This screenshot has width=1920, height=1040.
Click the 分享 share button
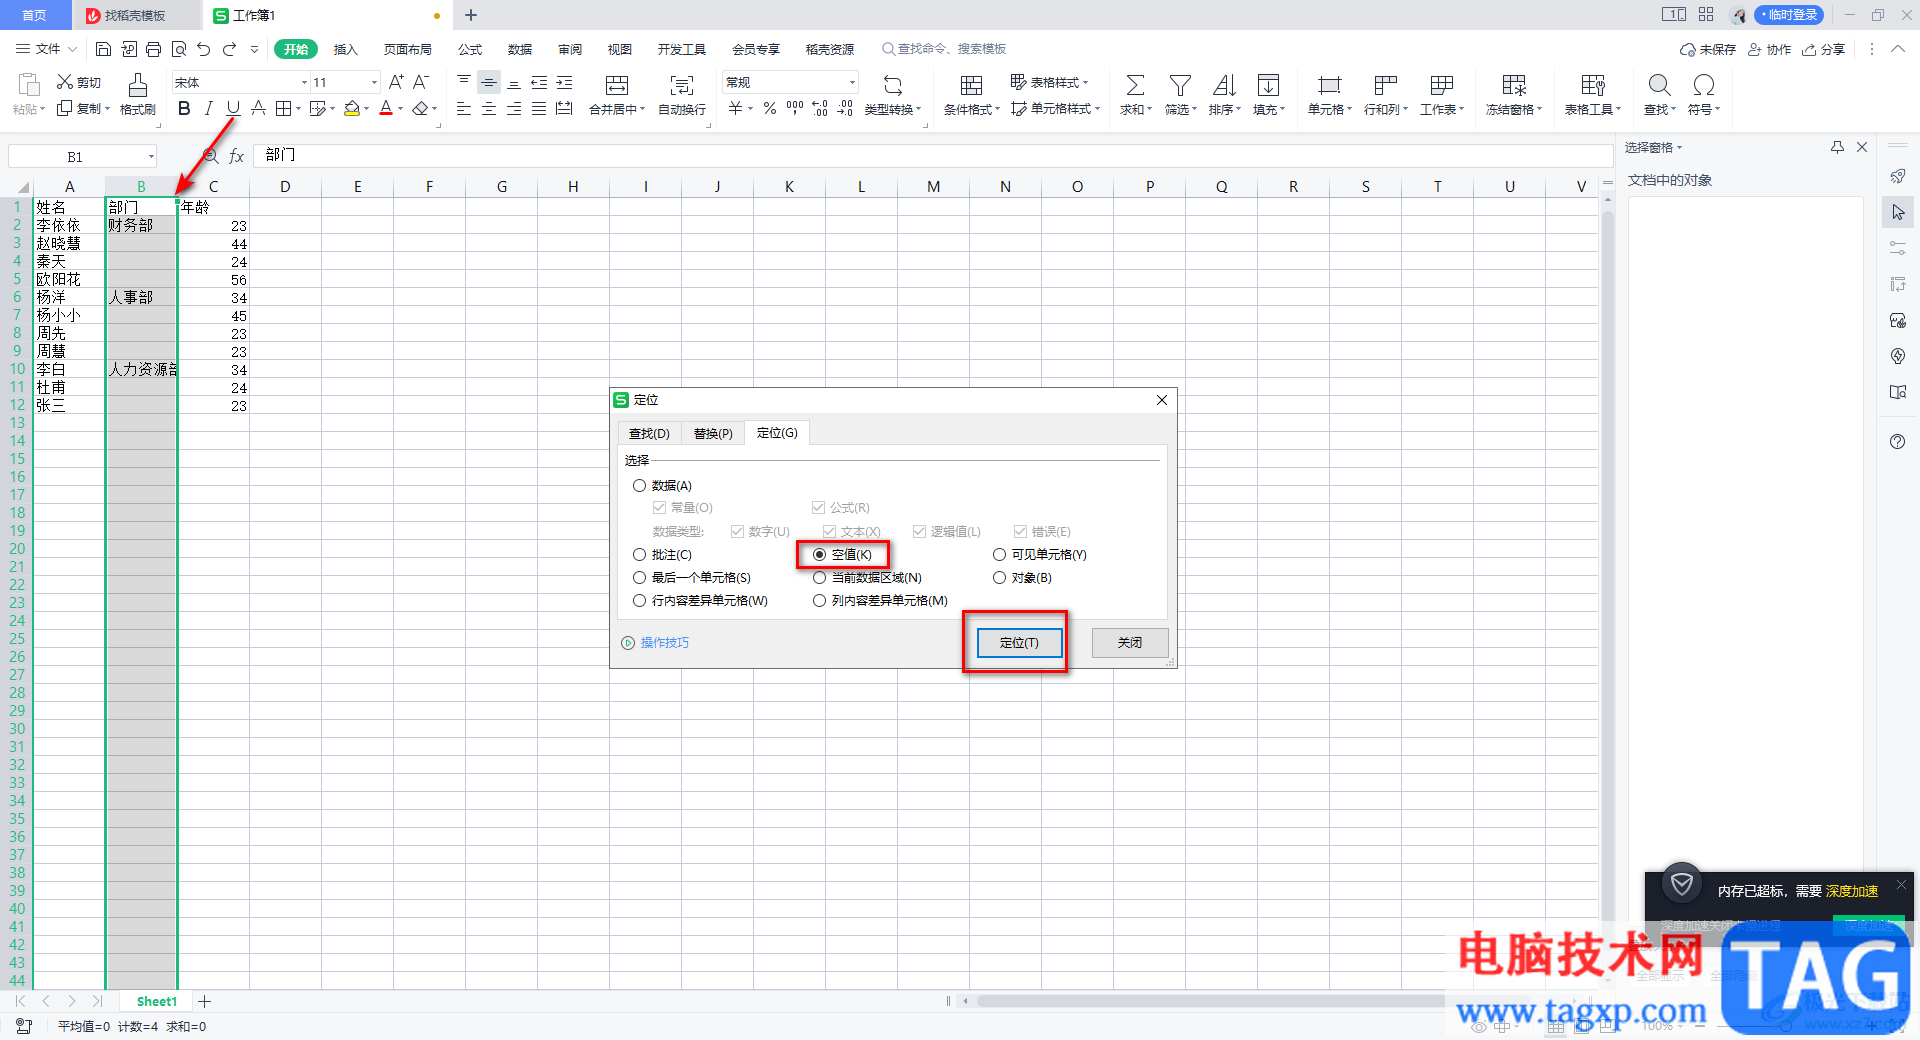pyautogui.click(x=1824, y=49)
